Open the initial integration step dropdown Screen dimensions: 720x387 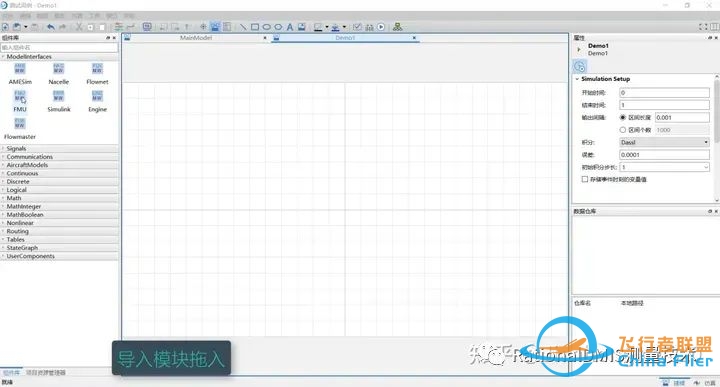(664, 167)
